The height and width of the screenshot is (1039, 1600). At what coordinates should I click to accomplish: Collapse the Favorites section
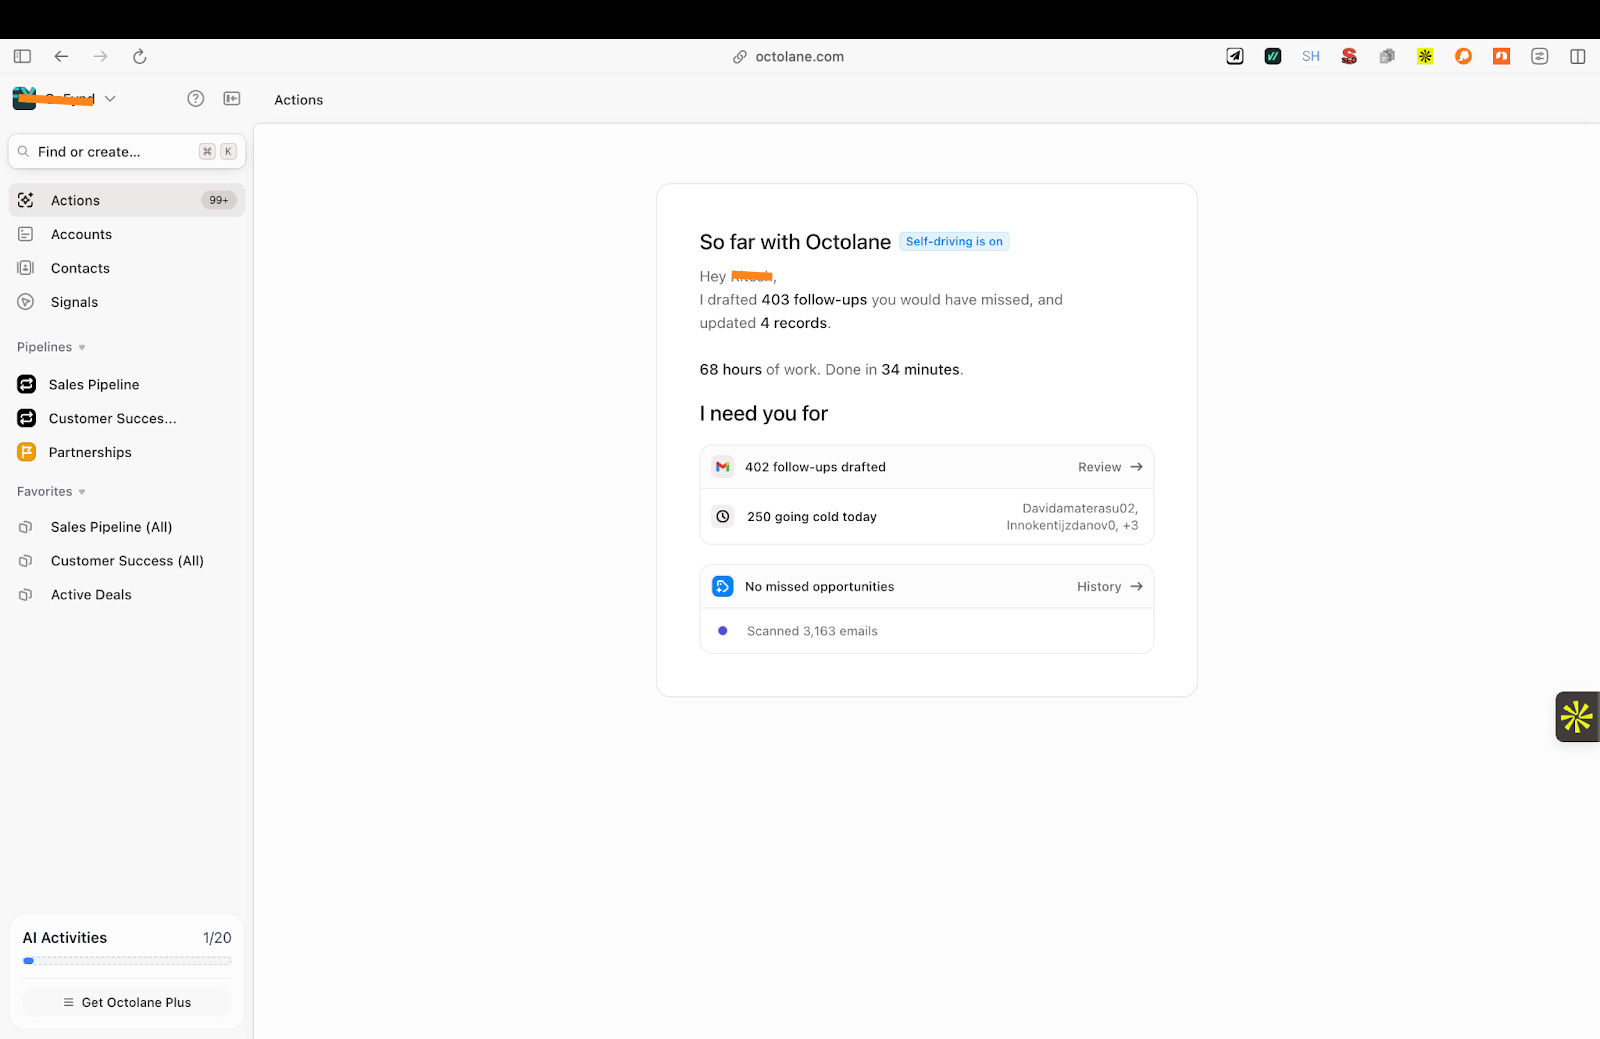[x=51, y=491]
